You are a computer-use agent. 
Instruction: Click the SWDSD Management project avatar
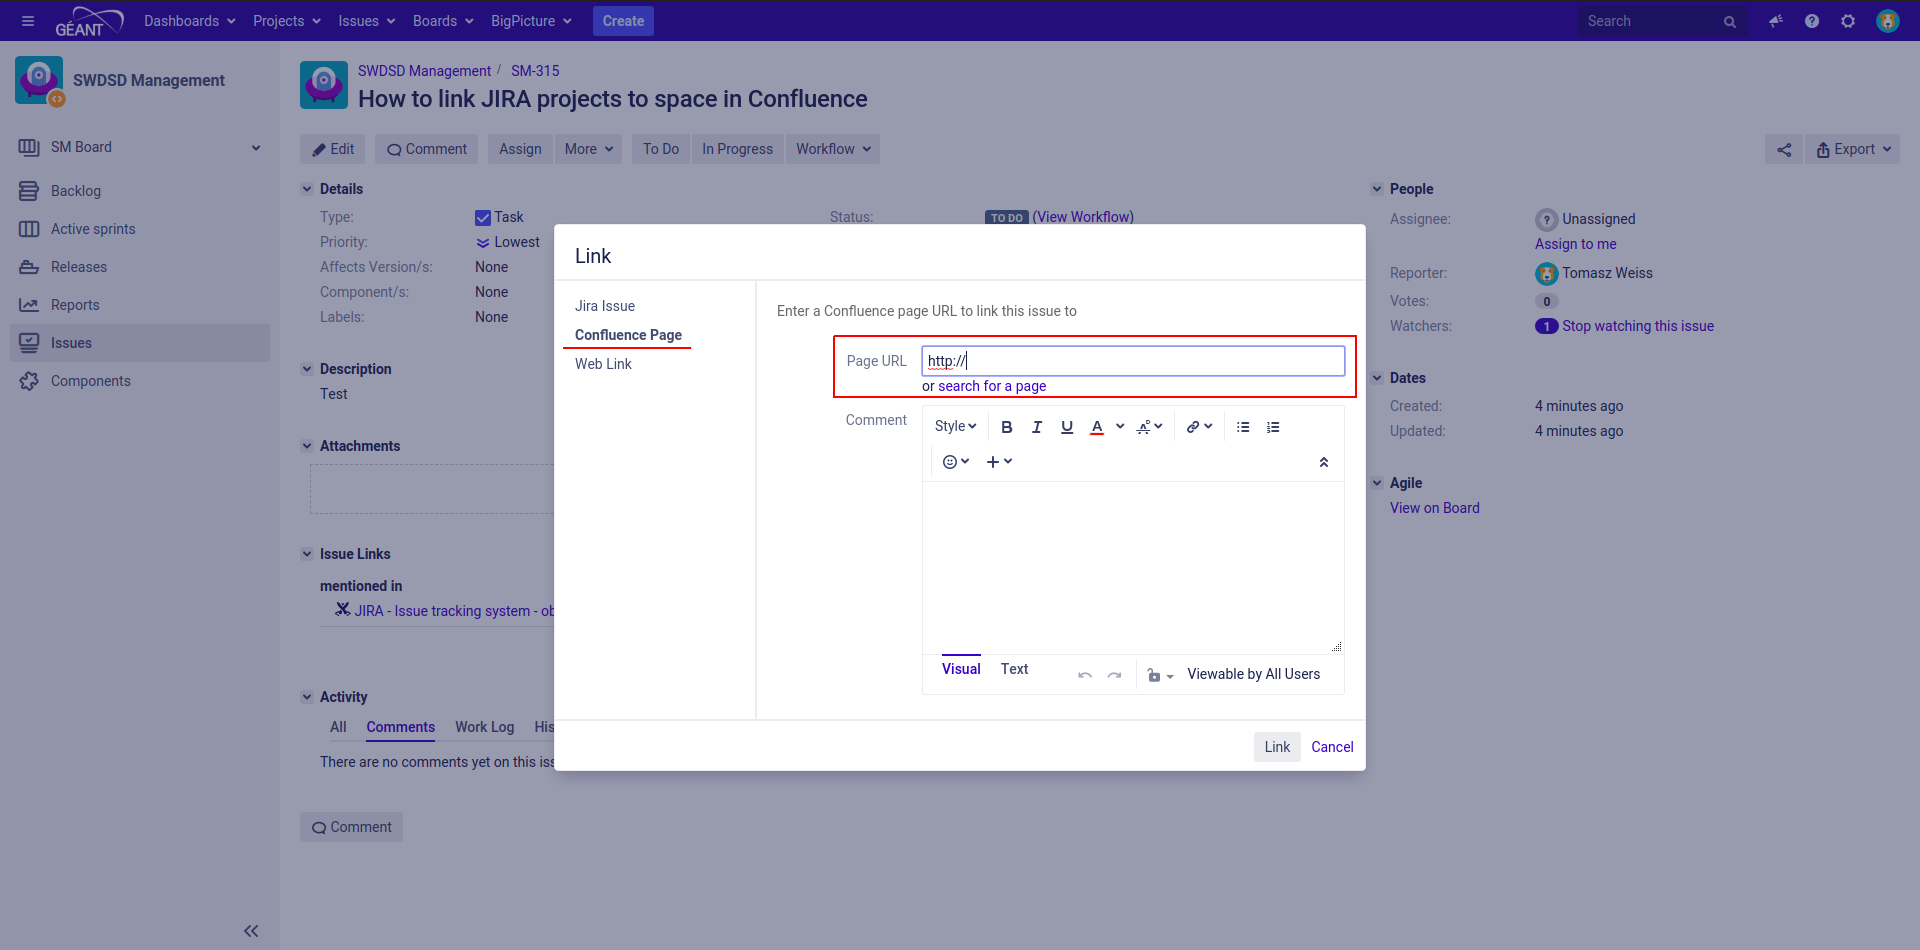pyautogui.click(x=39, y=81)
